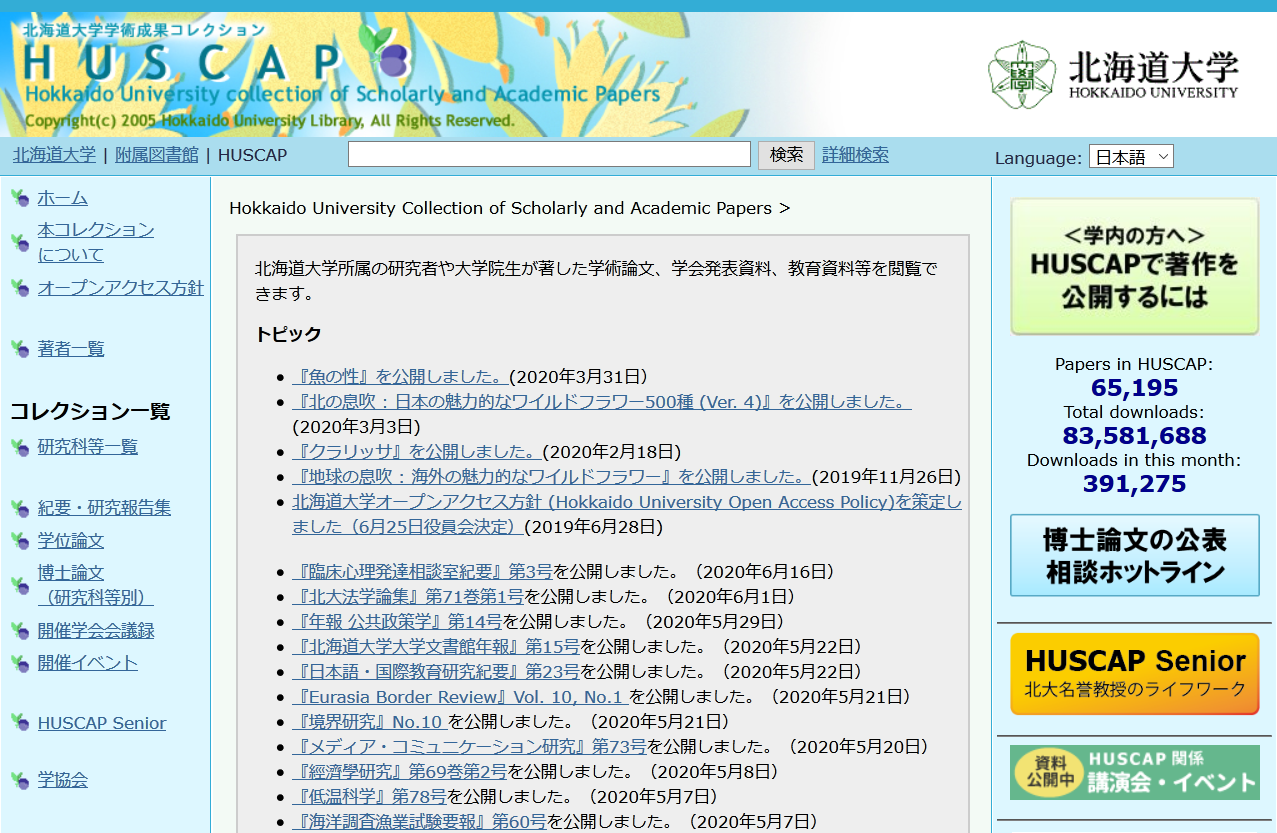Open 『經濟學研究』第69巻第2号 link
Viewport: 1277px width, 833px height.
(x=400, y=772)
